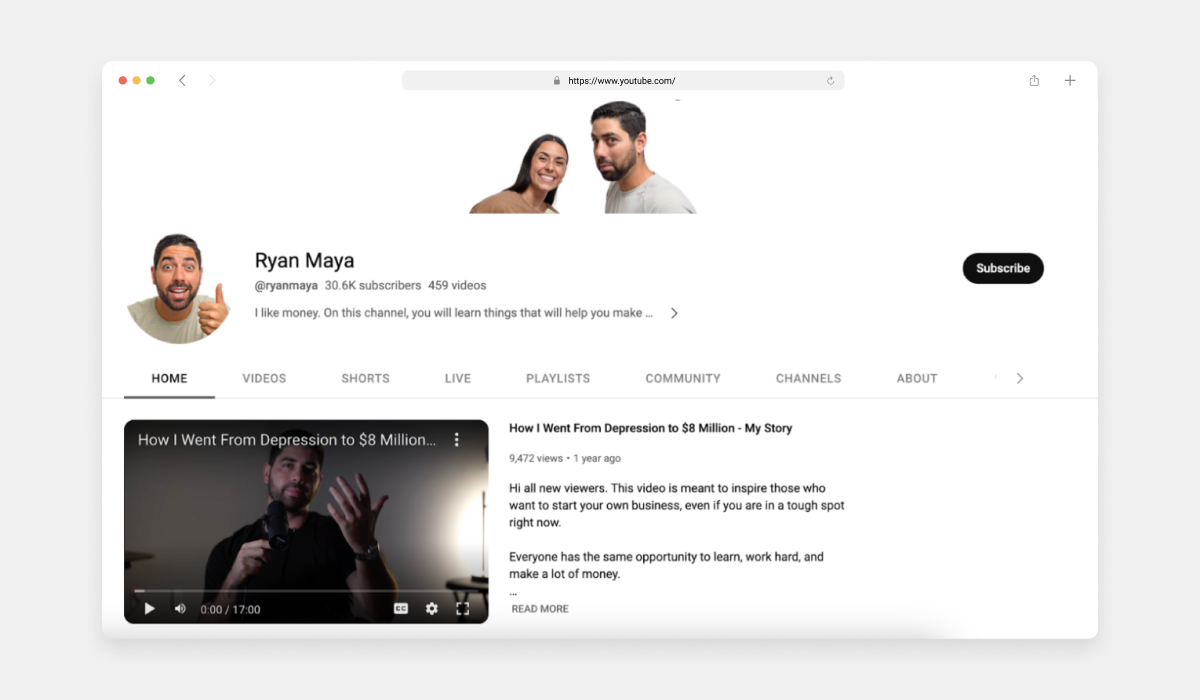The height and width of the screenshot is (700, 1200).
Task: Open the video titled How I Went From Depression
Action: 649,428
